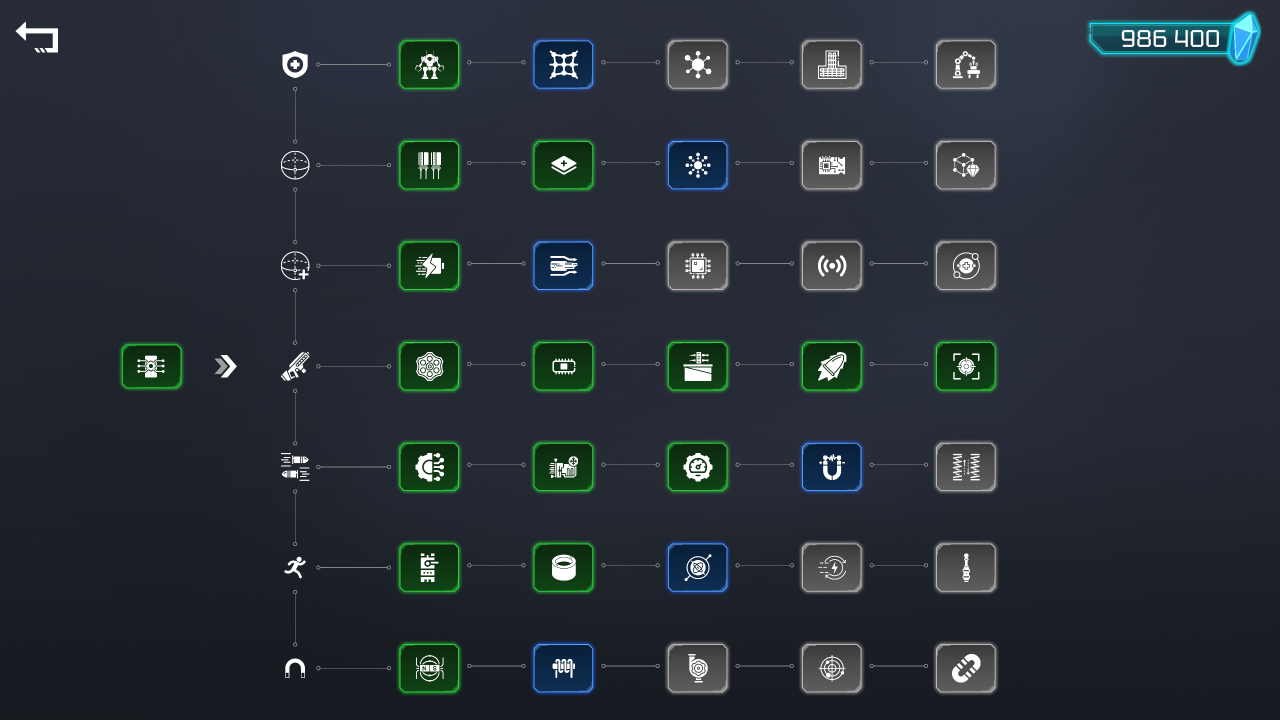Select the speedometer gear upgrade node
Viewport: 1280px width, 720px height.
[697, 467]
